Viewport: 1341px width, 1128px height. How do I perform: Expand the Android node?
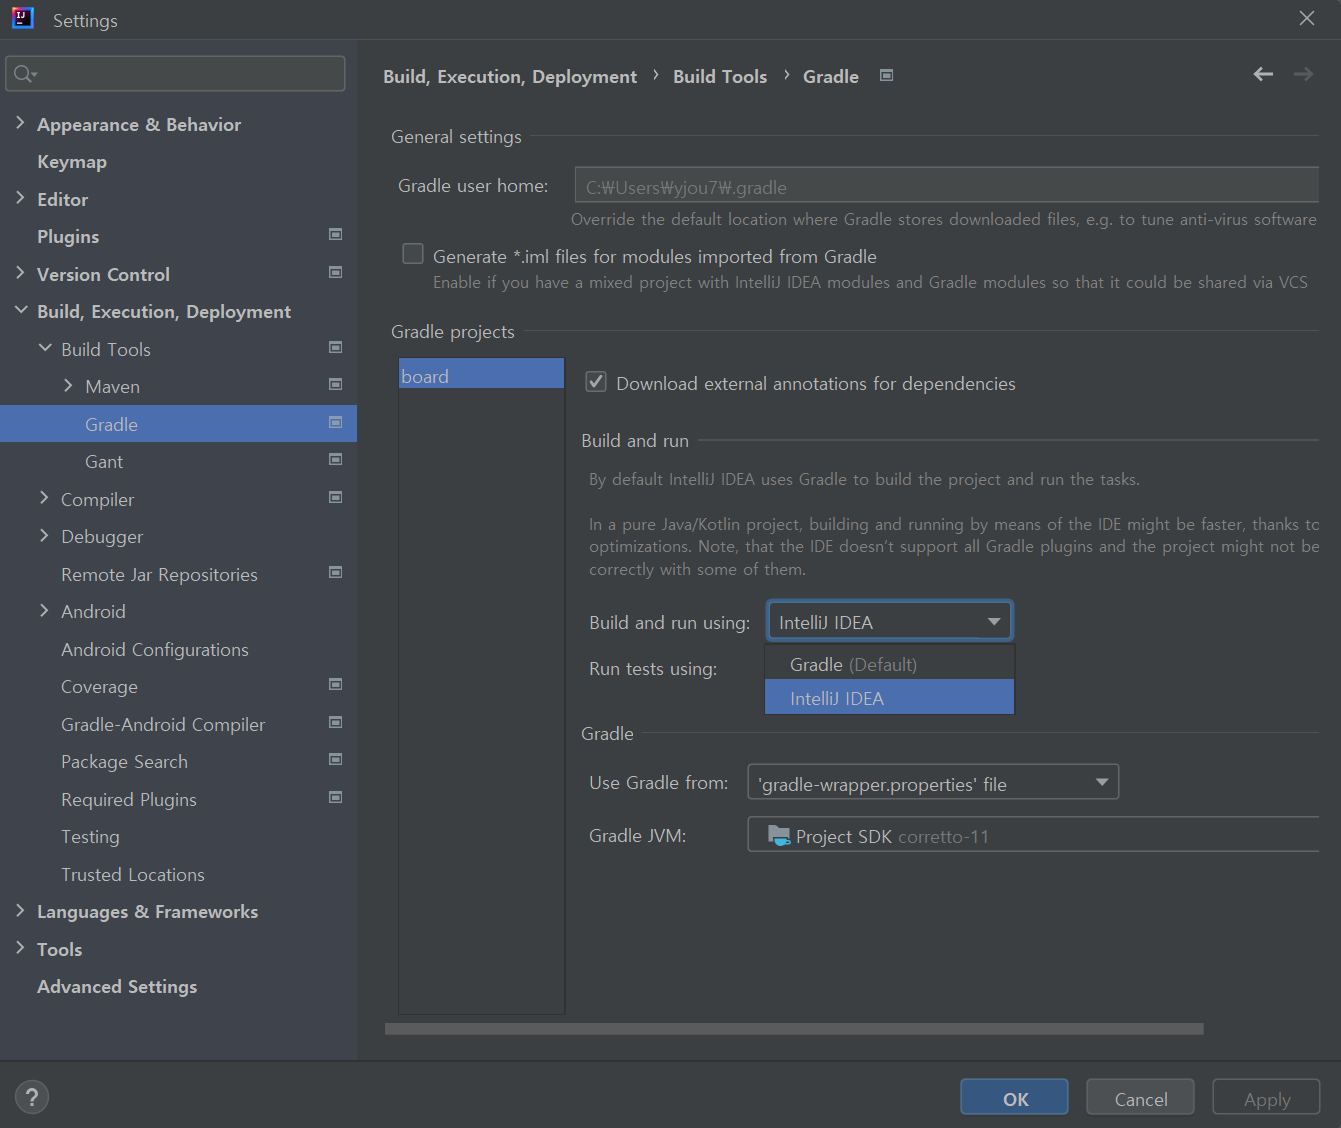(44, 610)
